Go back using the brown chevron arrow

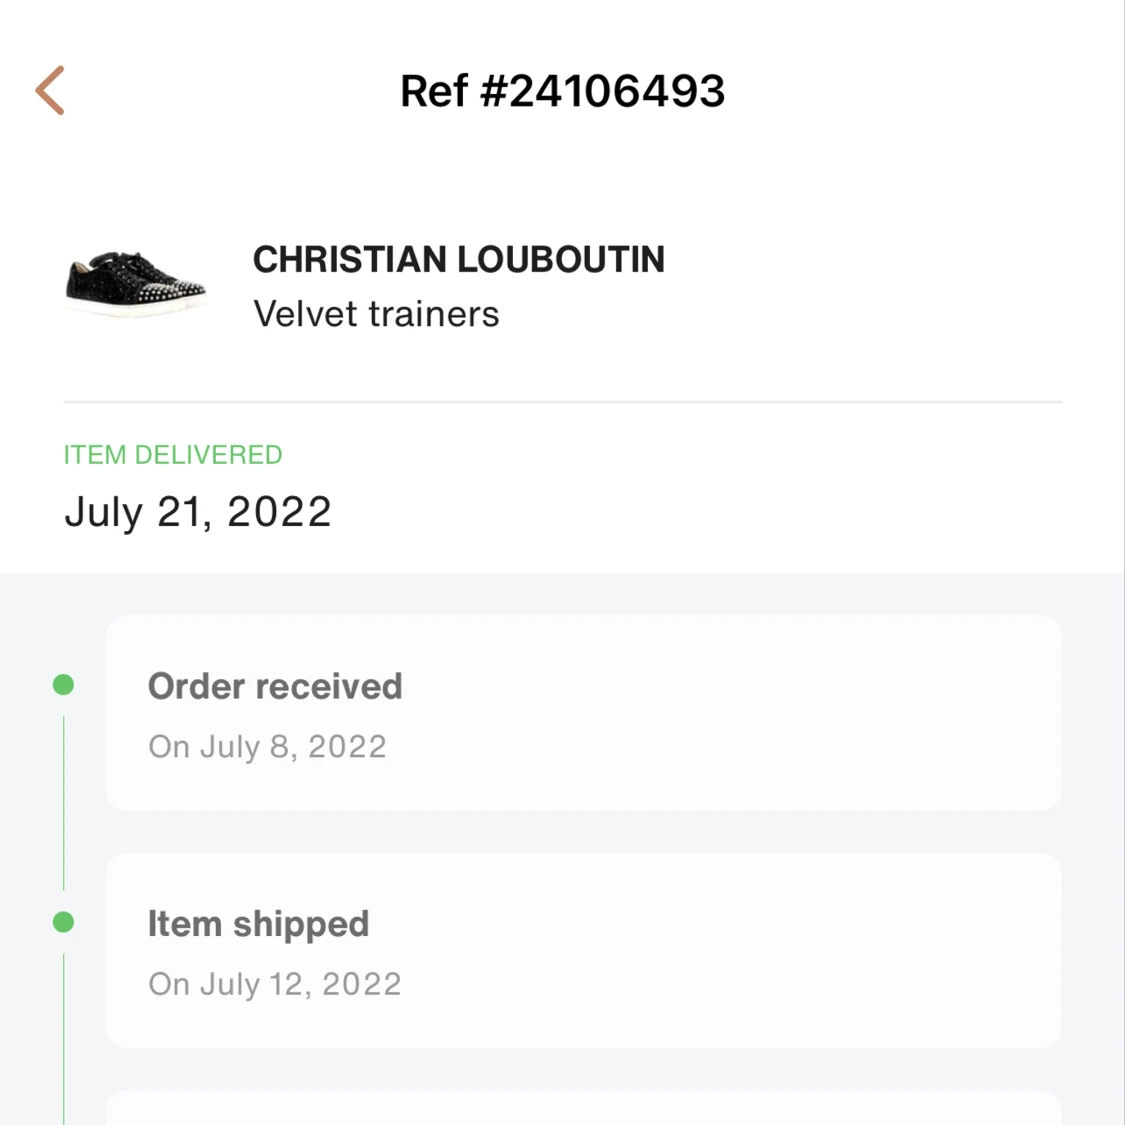(x=50, y=91)
